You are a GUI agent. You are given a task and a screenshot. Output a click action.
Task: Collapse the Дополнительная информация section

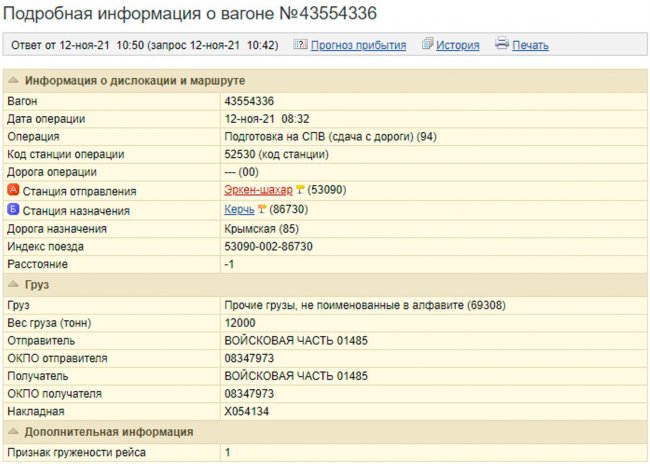pos(13,432)
